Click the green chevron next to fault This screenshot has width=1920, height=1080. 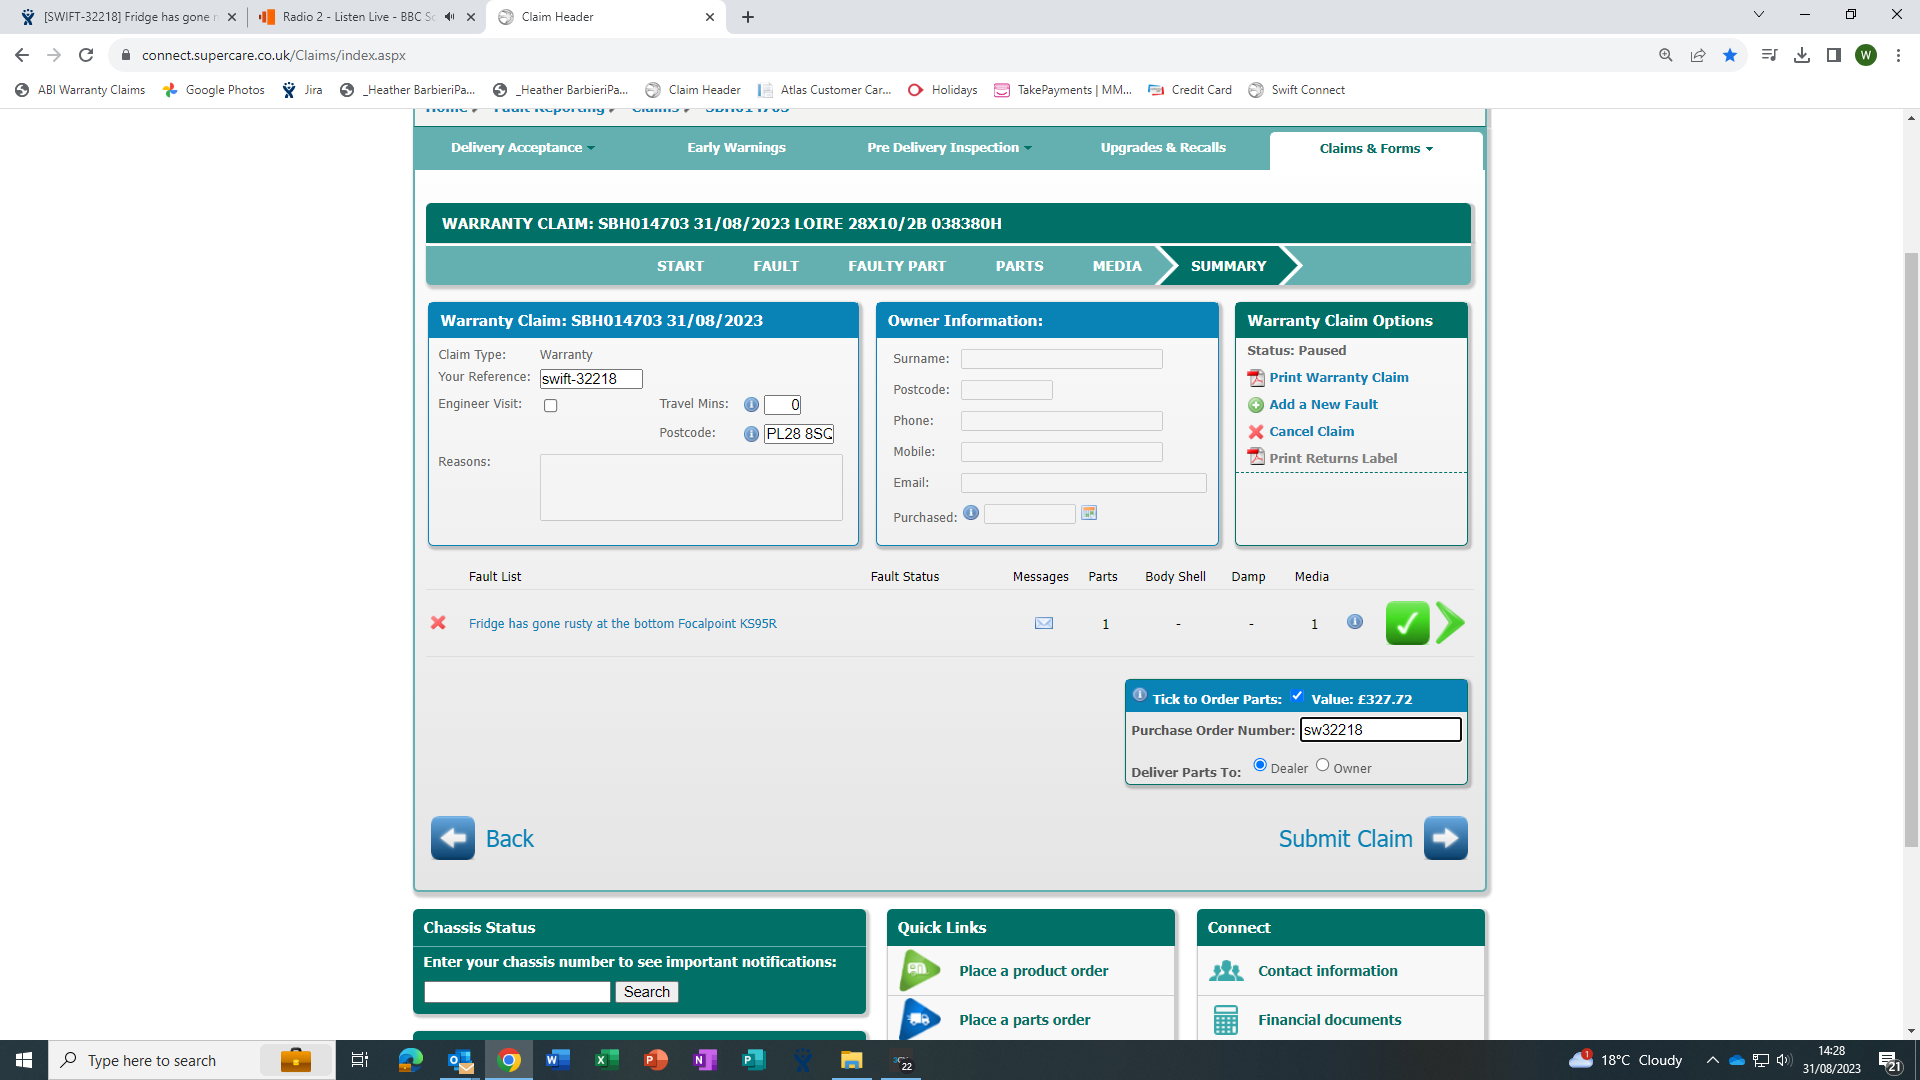(x=1450, y=623)
